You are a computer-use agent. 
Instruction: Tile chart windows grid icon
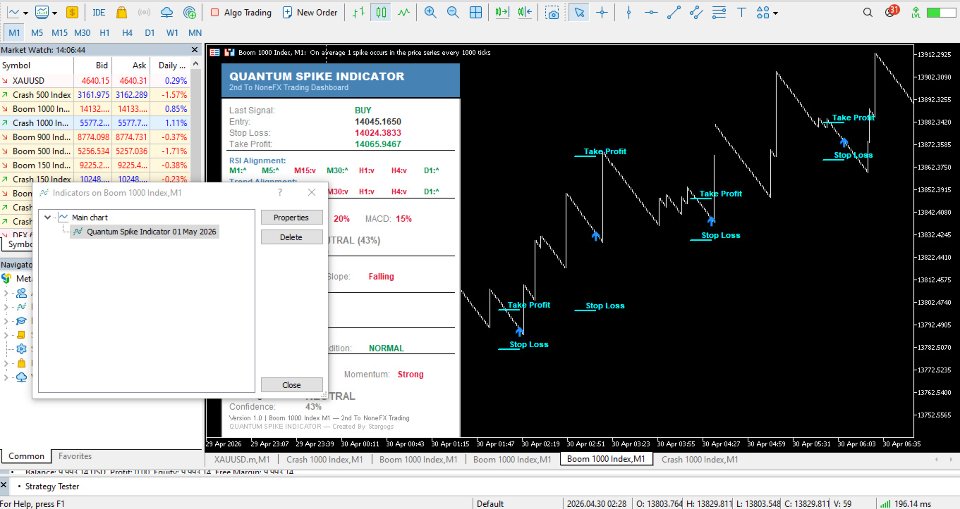pos(476,12)
